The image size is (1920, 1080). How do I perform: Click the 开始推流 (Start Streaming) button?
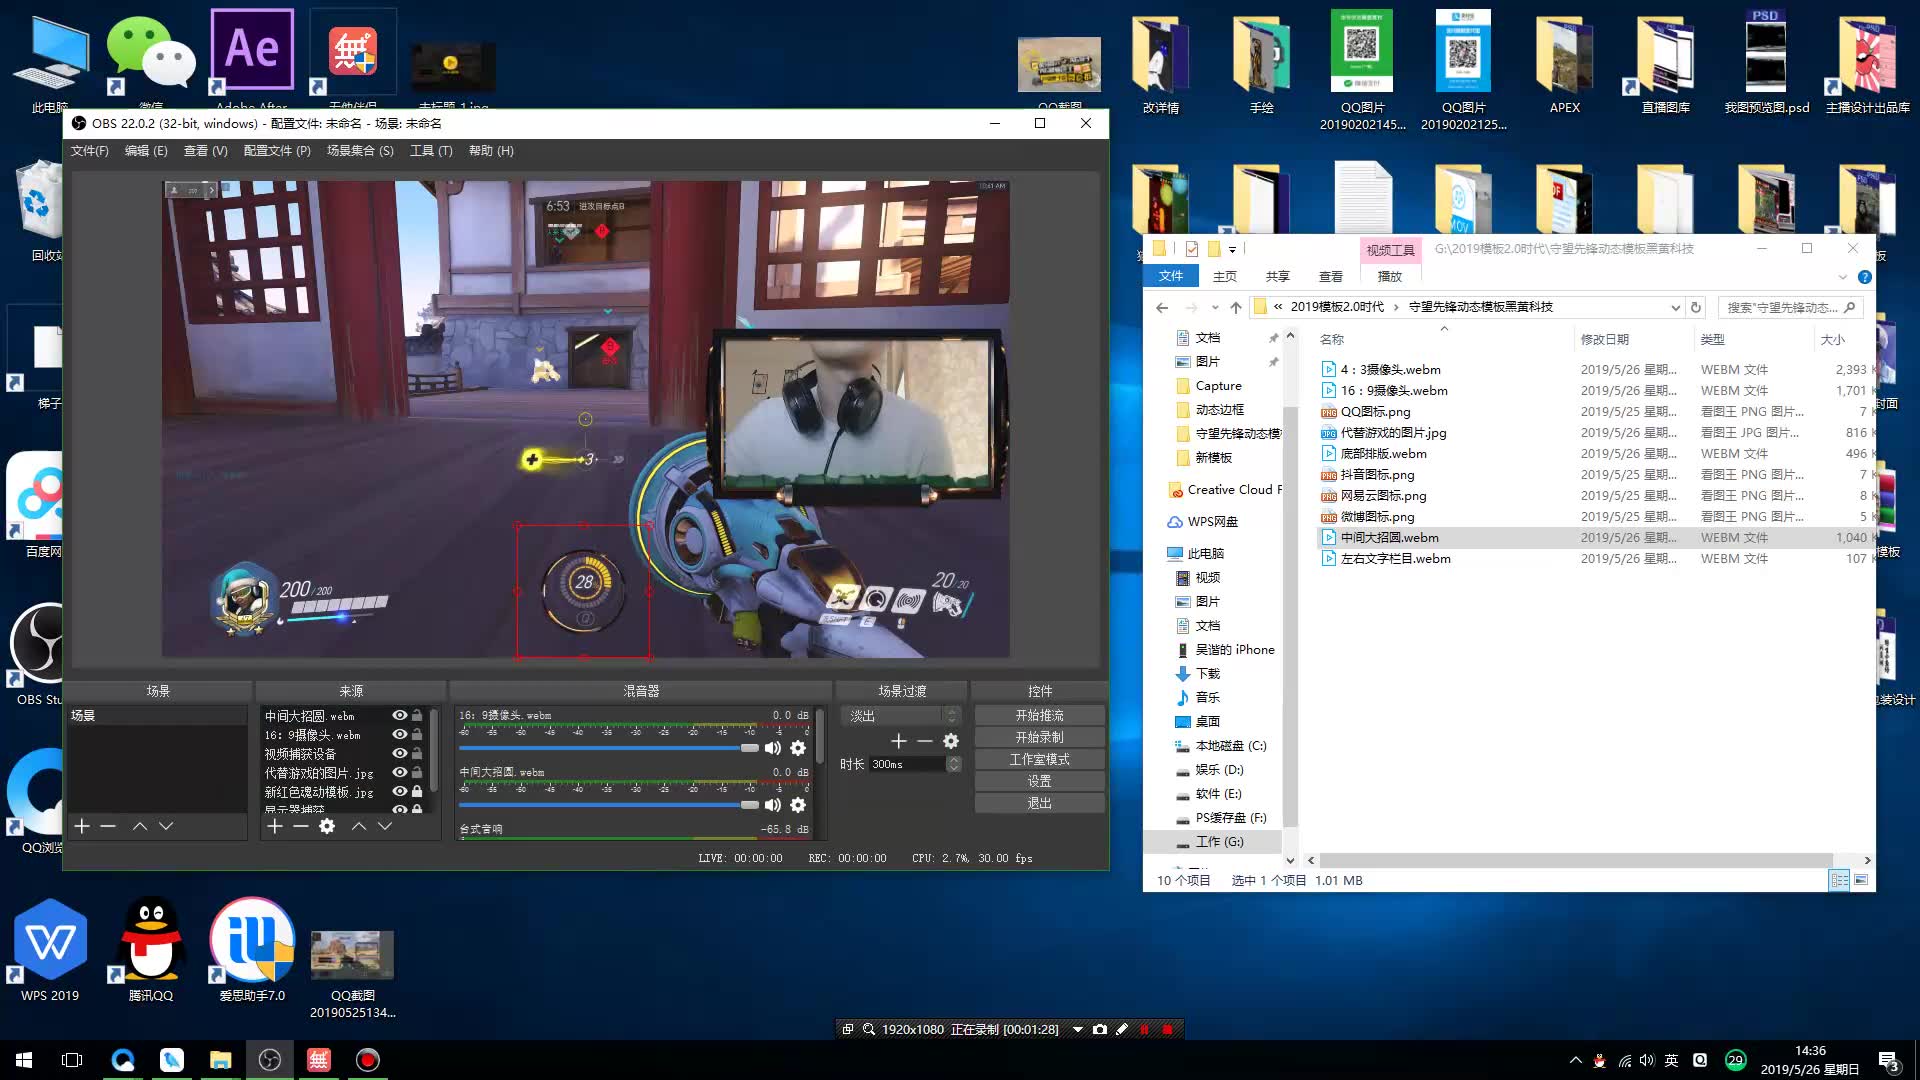[1039, 715]
